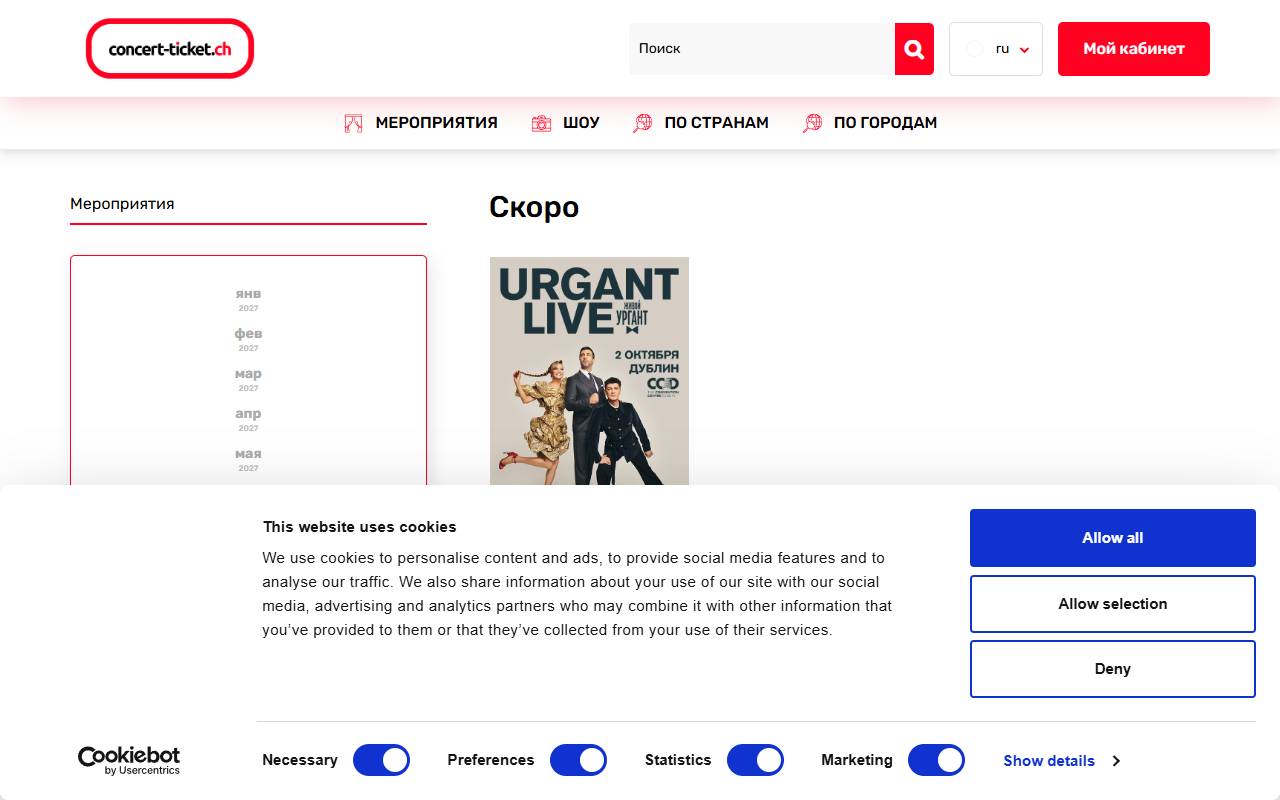Image resolution: width=1280 pixels, height=800 pixels.
Task: Click the red search magnifier button
Action: coord(914,49)
